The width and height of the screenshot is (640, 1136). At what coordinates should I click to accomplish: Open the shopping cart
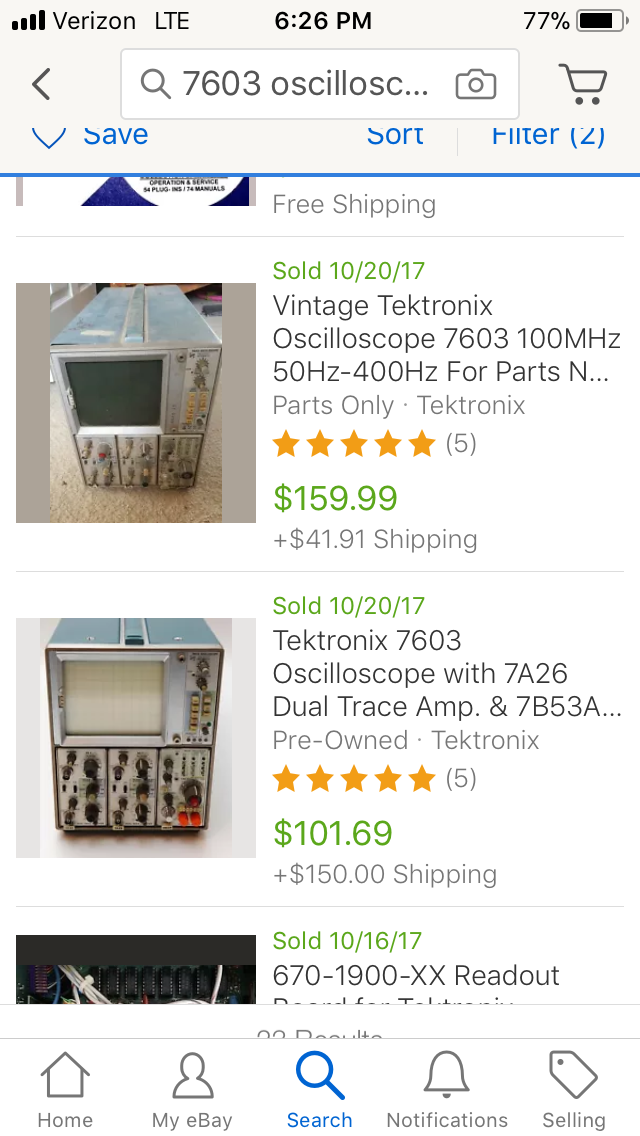pyautogui.click(x=582, y=85)
